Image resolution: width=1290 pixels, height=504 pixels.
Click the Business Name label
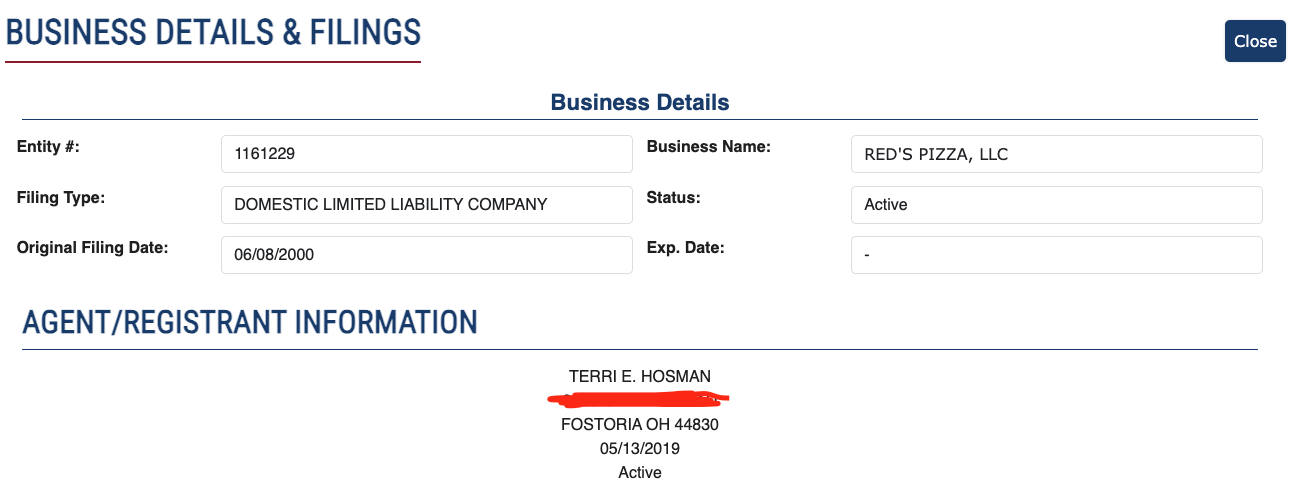click(709, 147)
